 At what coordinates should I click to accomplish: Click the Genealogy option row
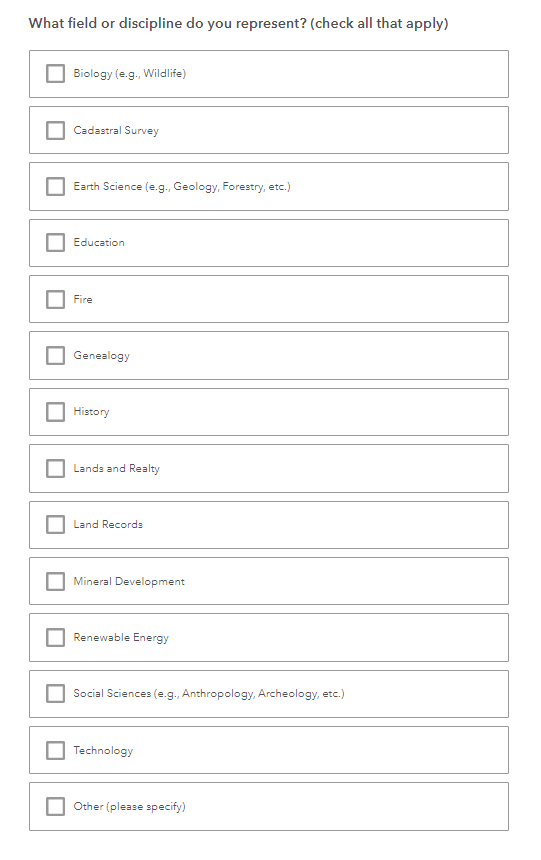269,355
